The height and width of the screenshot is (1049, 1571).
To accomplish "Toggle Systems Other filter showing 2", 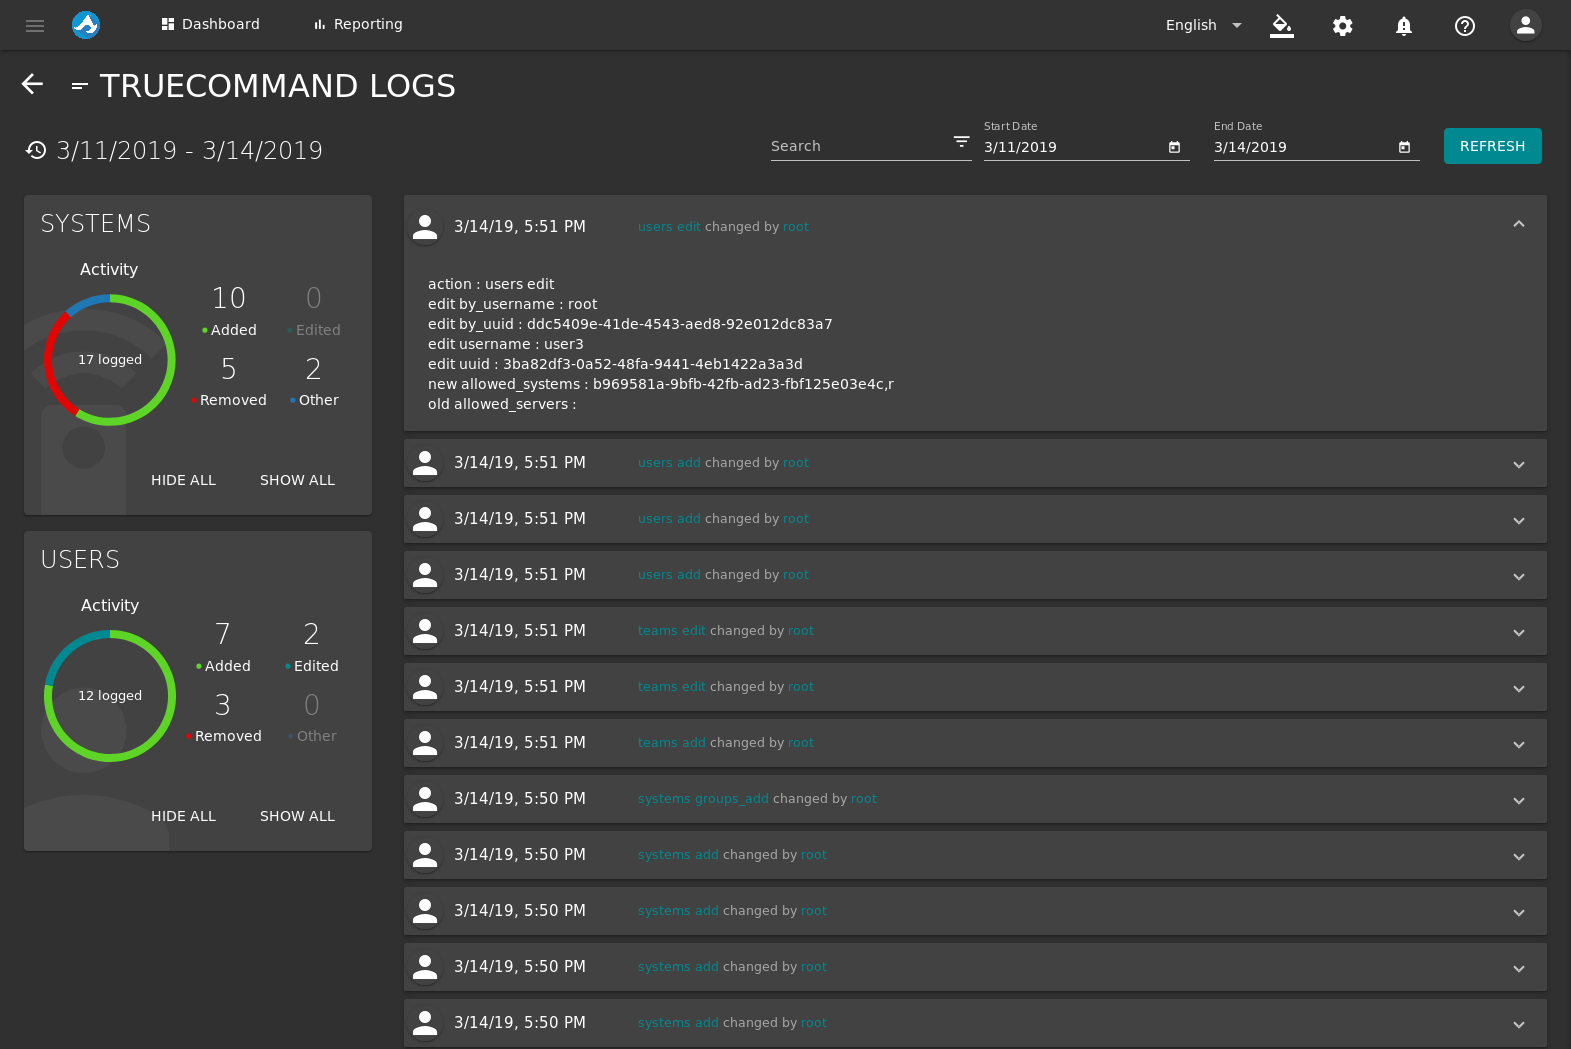I will (x=313, y=382).
